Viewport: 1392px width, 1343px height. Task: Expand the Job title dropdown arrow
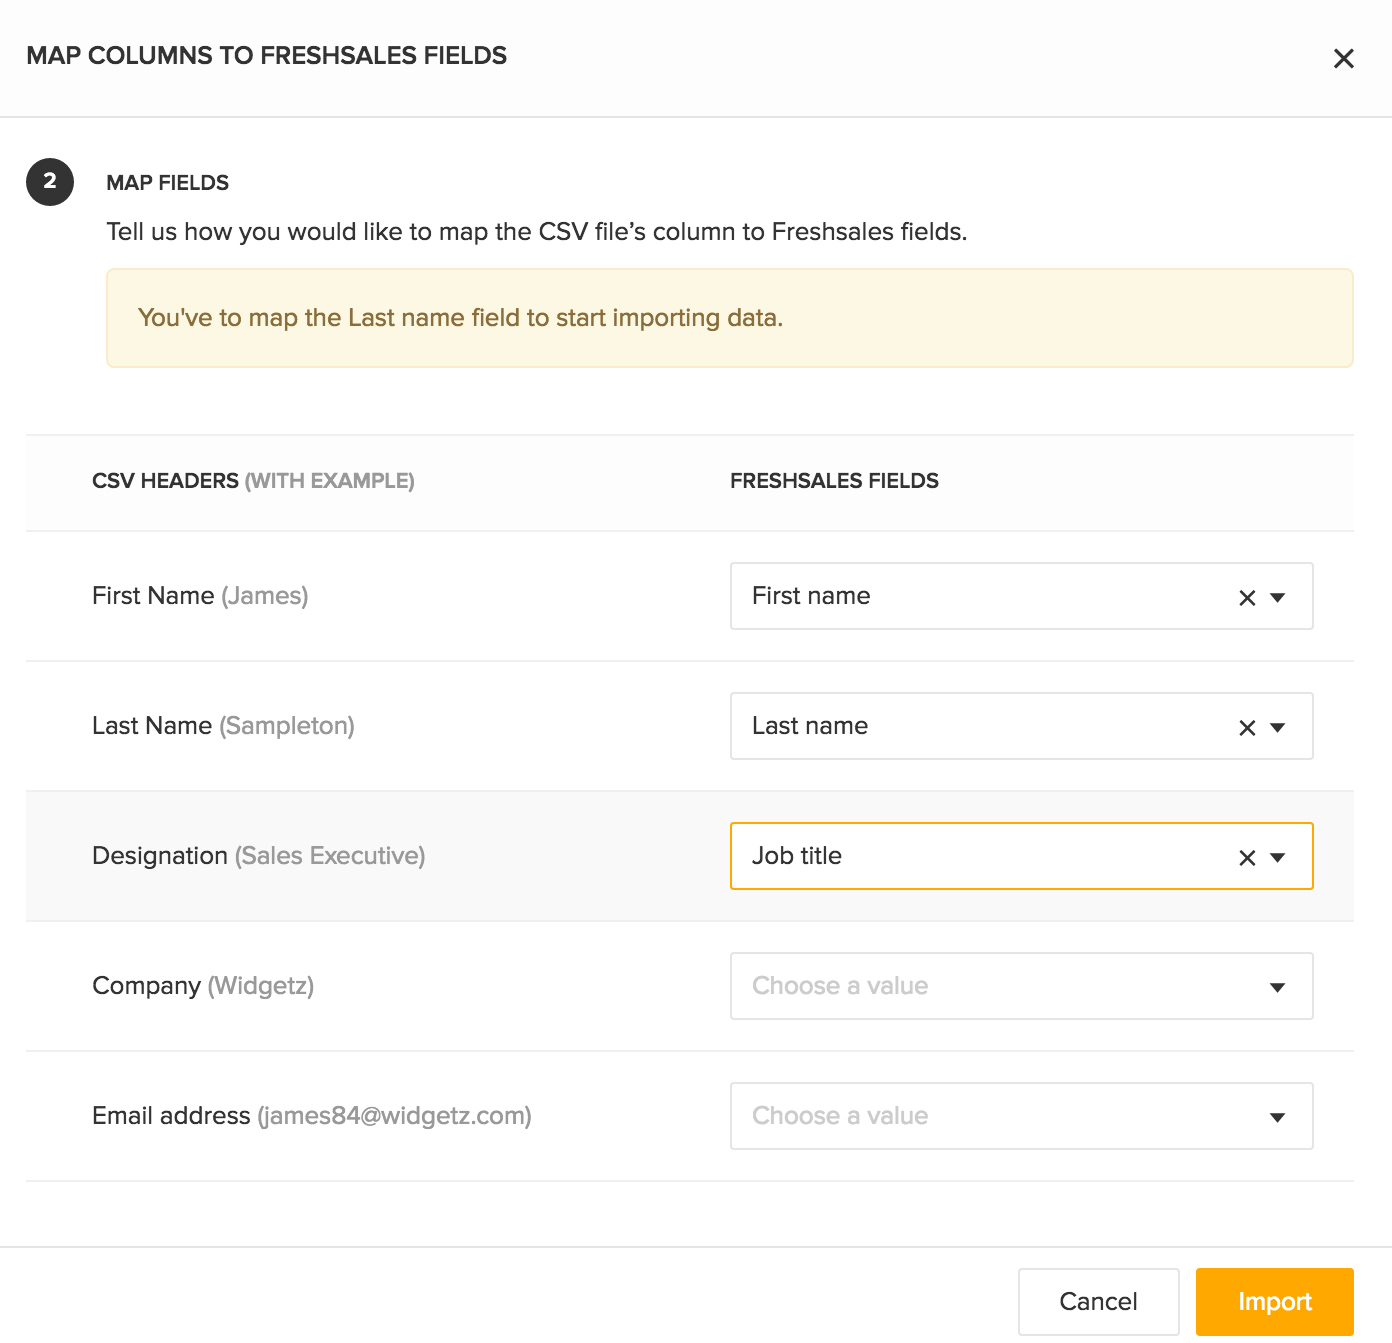(x=1277, y=858)
